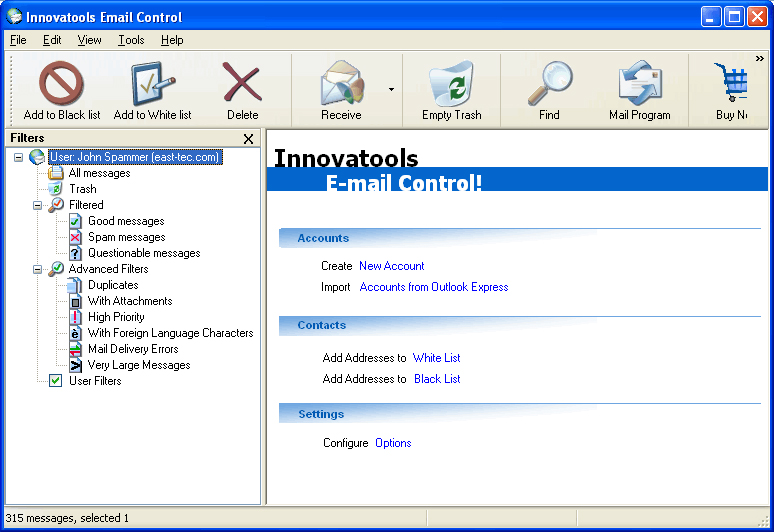Select Mail Delivery Errors filter
774x532 pixels.
tap(133, 349)
